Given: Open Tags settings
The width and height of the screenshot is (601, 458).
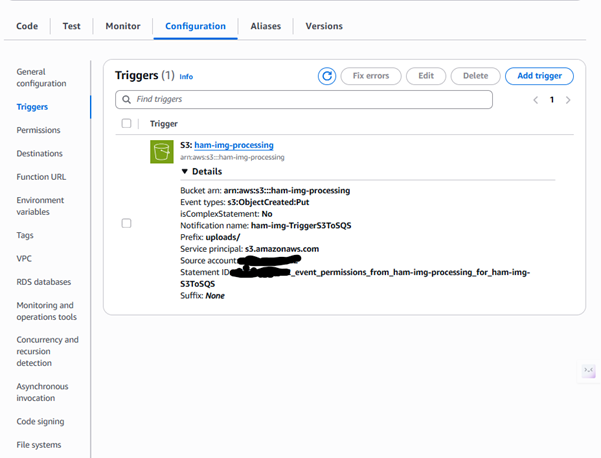Looking at the screenshot, I should 25,235.
